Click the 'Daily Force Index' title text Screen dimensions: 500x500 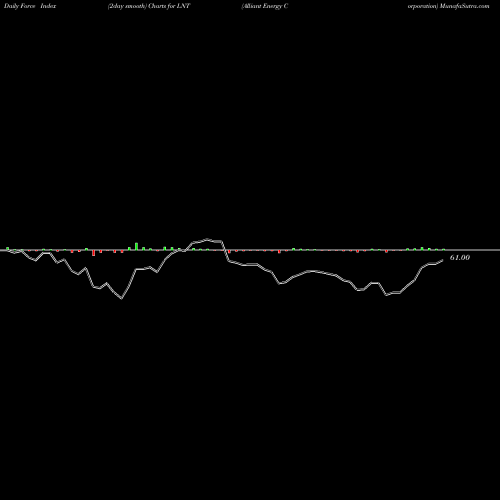coord(30,6)
